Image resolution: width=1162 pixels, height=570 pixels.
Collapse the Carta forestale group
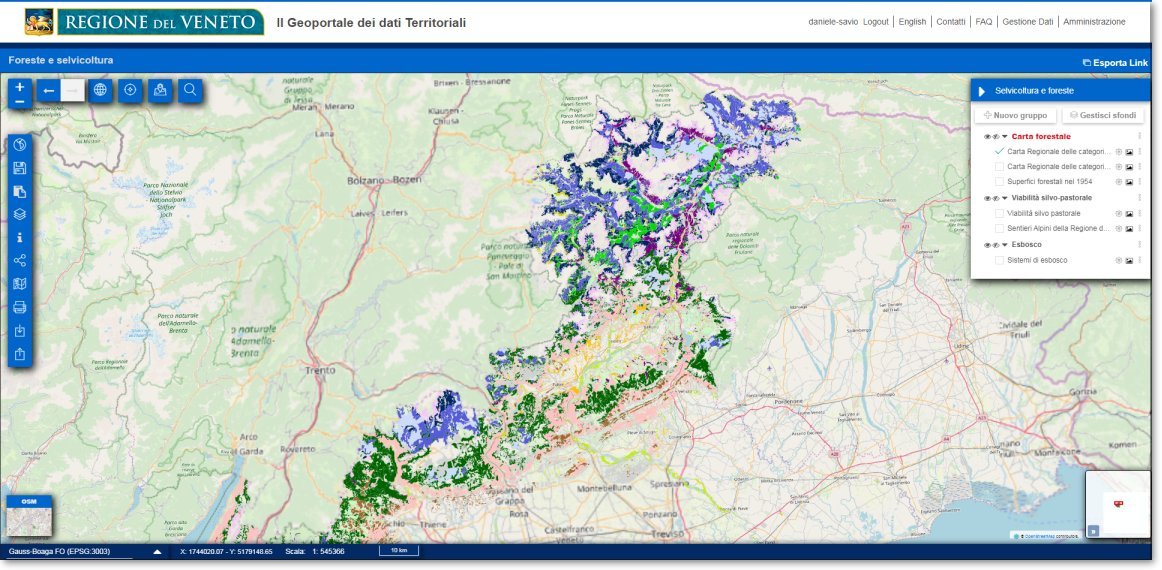1005,137
